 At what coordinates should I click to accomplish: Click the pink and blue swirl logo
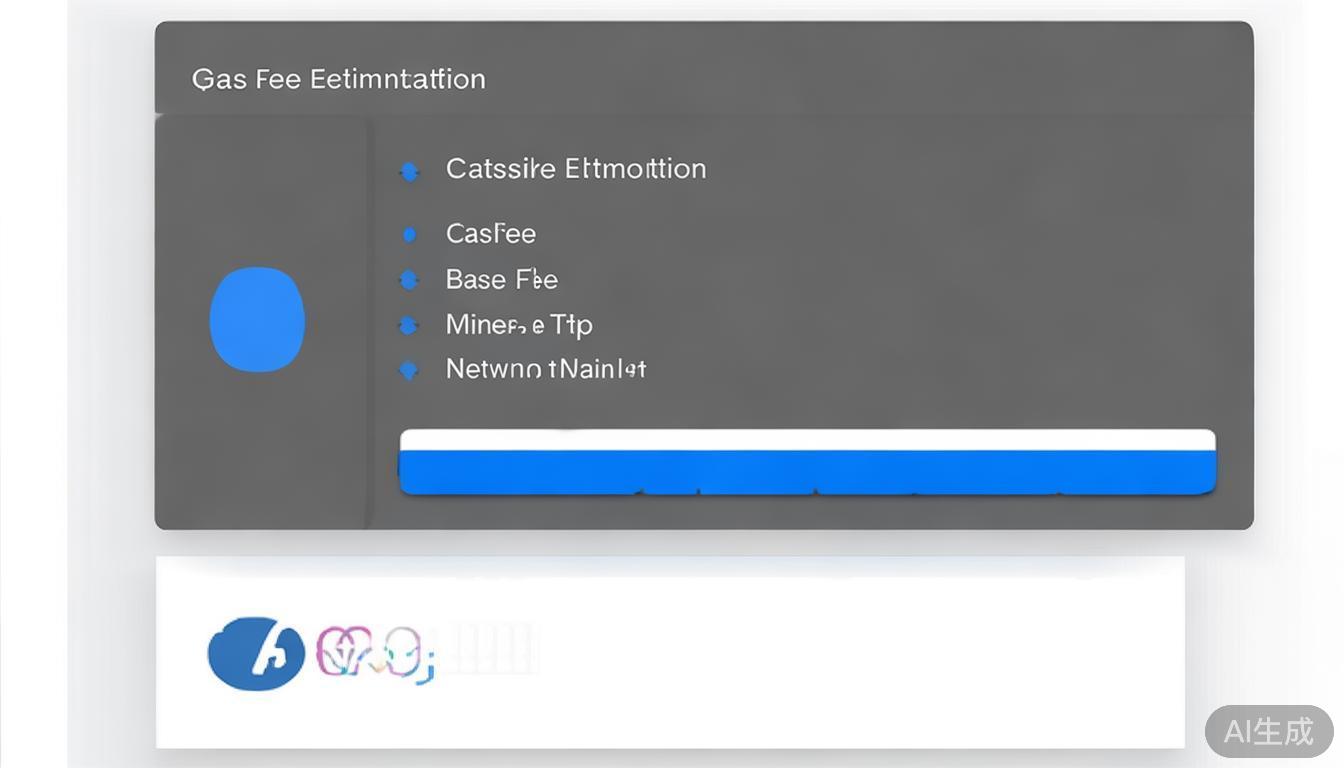(374, 652)
